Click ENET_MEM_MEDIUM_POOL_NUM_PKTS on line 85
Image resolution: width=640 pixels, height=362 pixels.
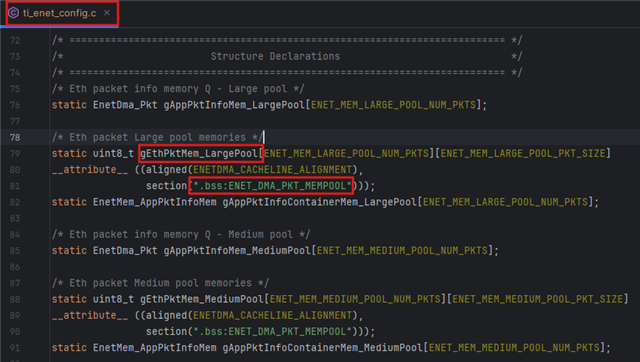click(402, 251)
